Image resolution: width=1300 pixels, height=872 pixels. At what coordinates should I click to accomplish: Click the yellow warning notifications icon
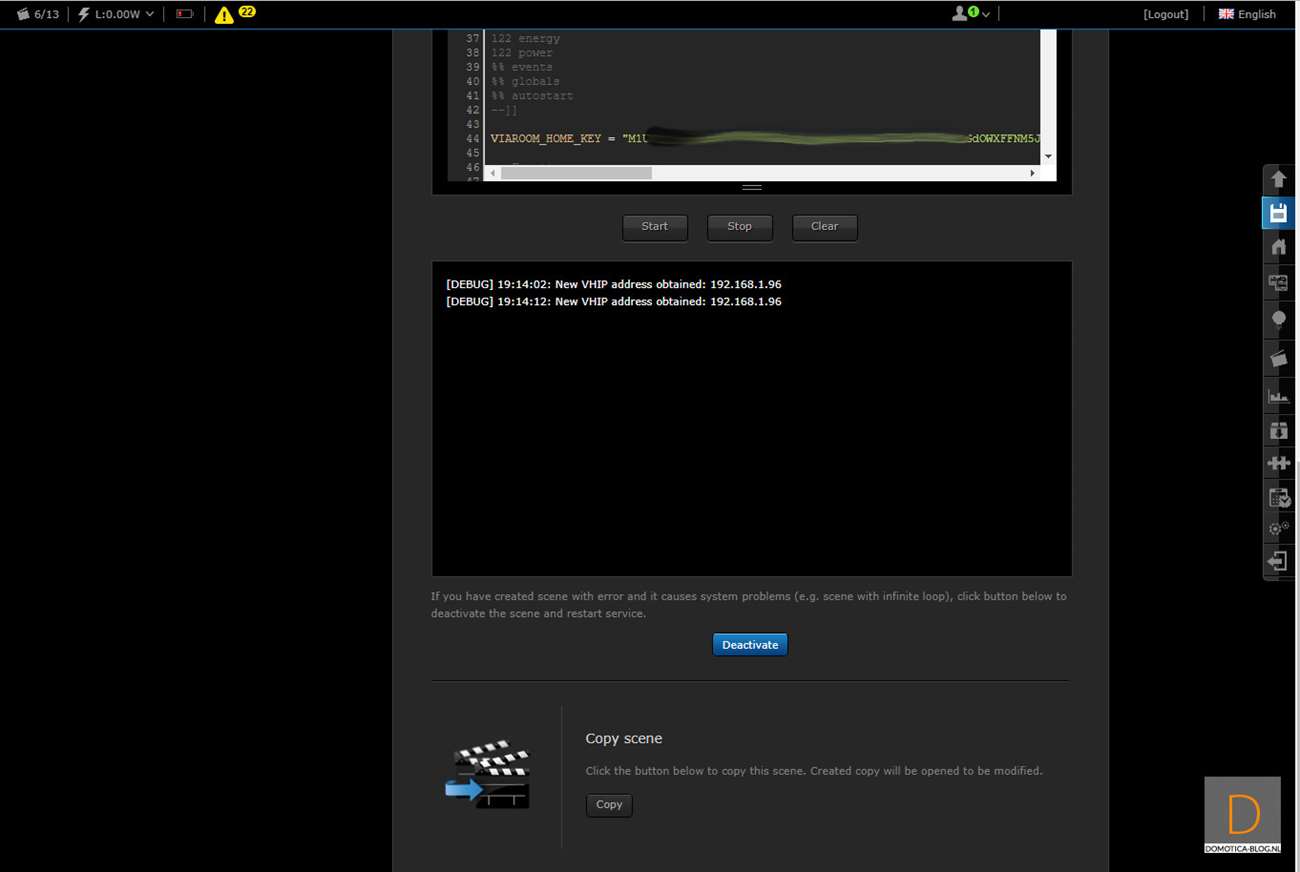224,14
